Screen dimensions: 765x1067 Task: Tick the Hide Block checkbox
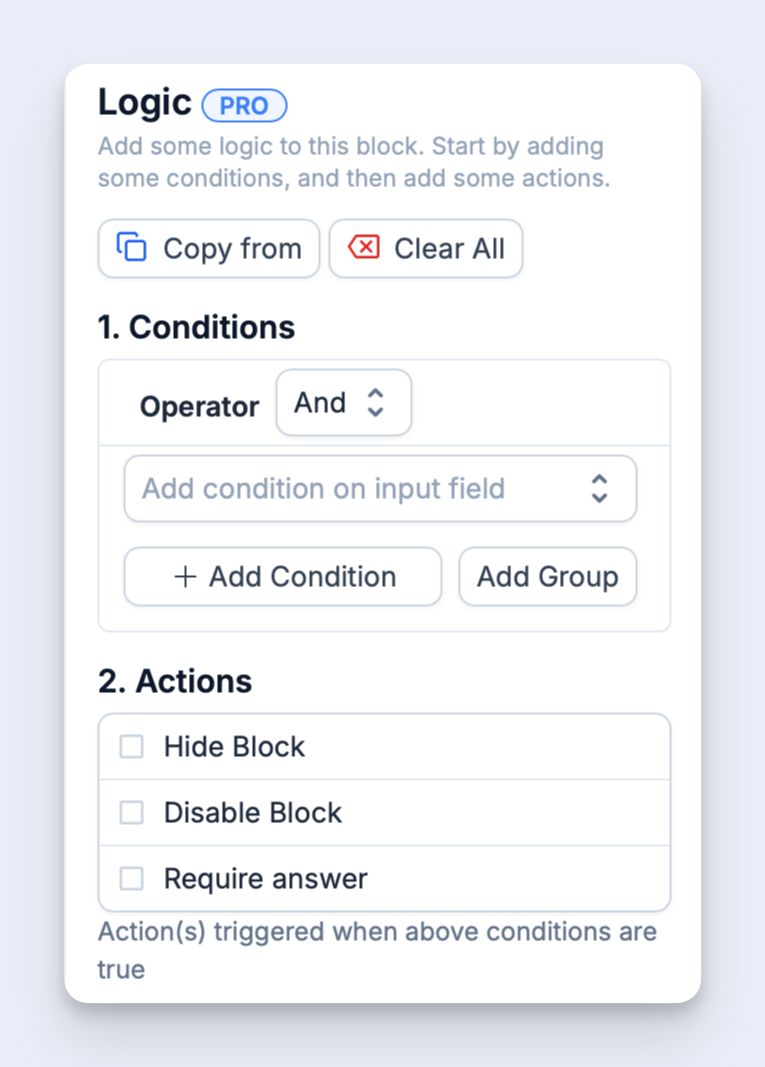[x=132, y=747]
